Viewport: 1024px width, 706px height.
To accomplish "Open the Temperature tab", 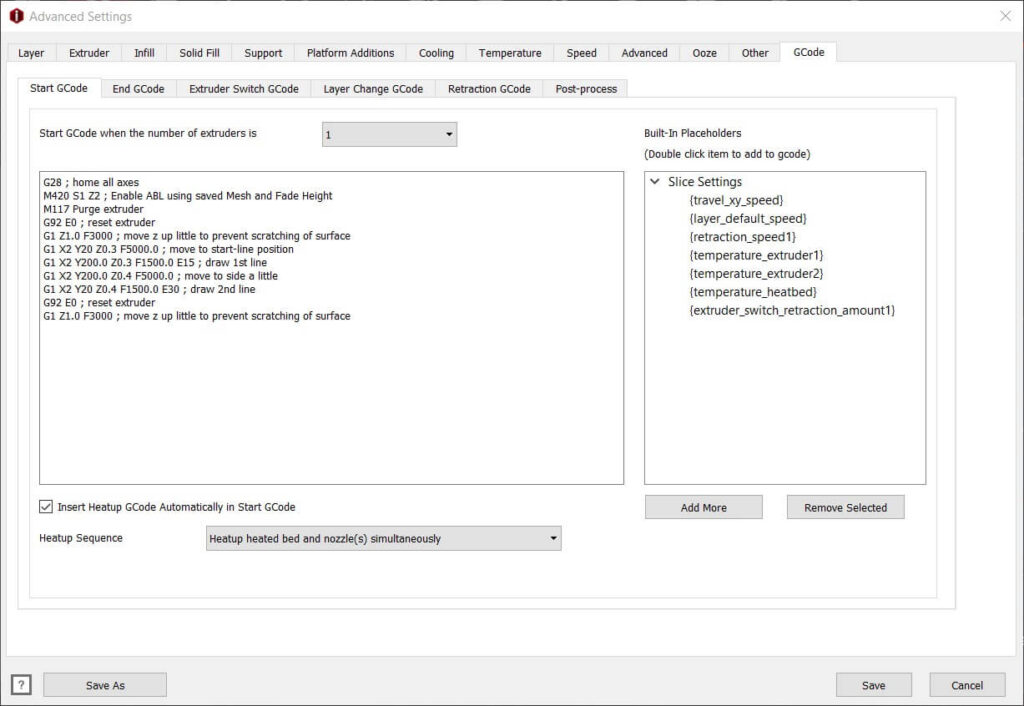I will (x=510, y=53).
